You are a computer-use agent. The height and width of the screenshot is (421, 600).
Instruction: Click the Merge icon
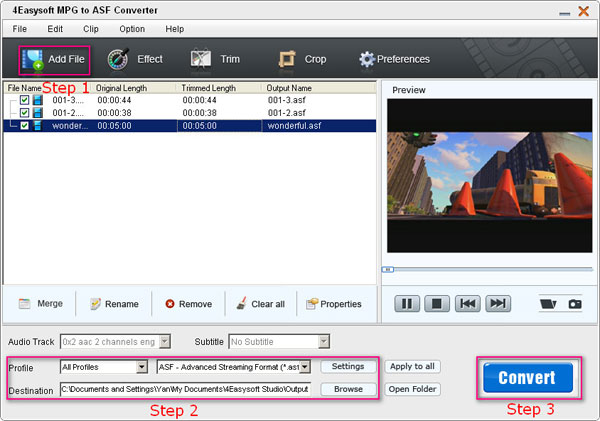(x=24, y=304)
